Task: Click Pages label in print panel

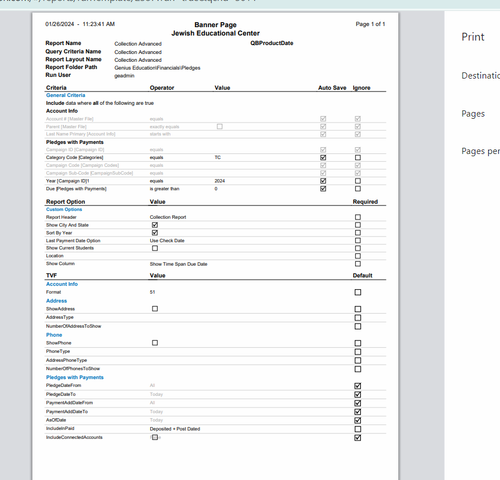Action: click(473, 114)
